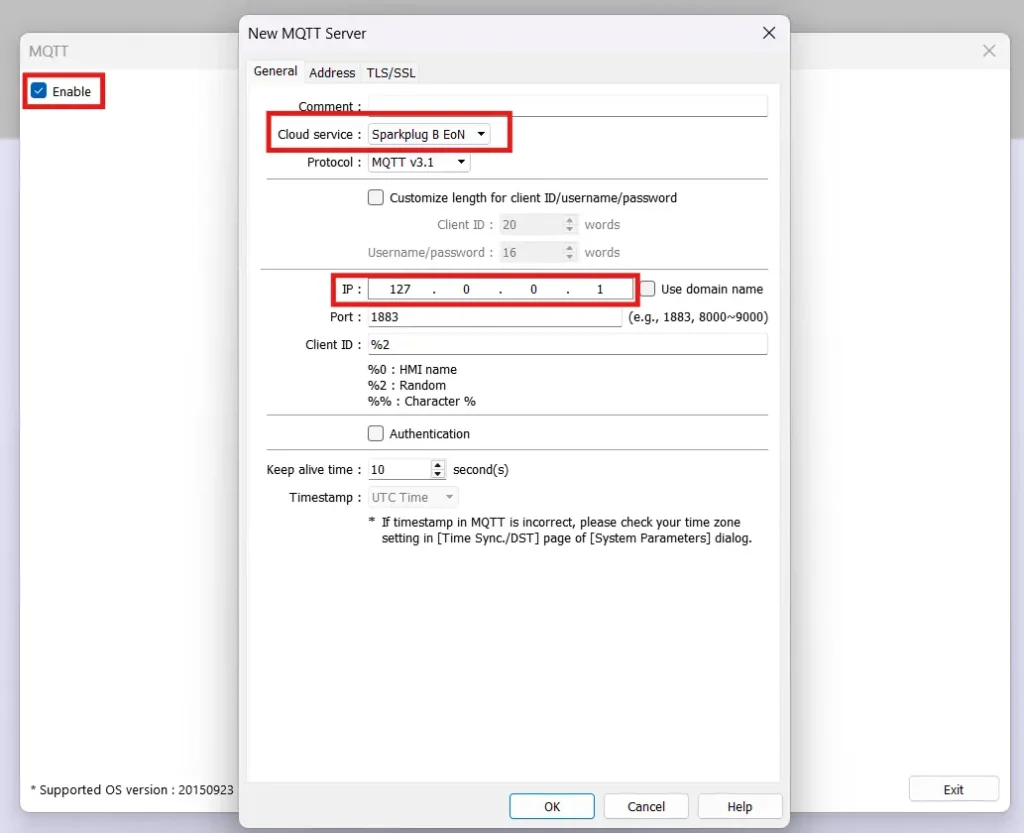Click Cancel to discard changes
This screenshot has width=1024, height=833.
coord(645,806)
